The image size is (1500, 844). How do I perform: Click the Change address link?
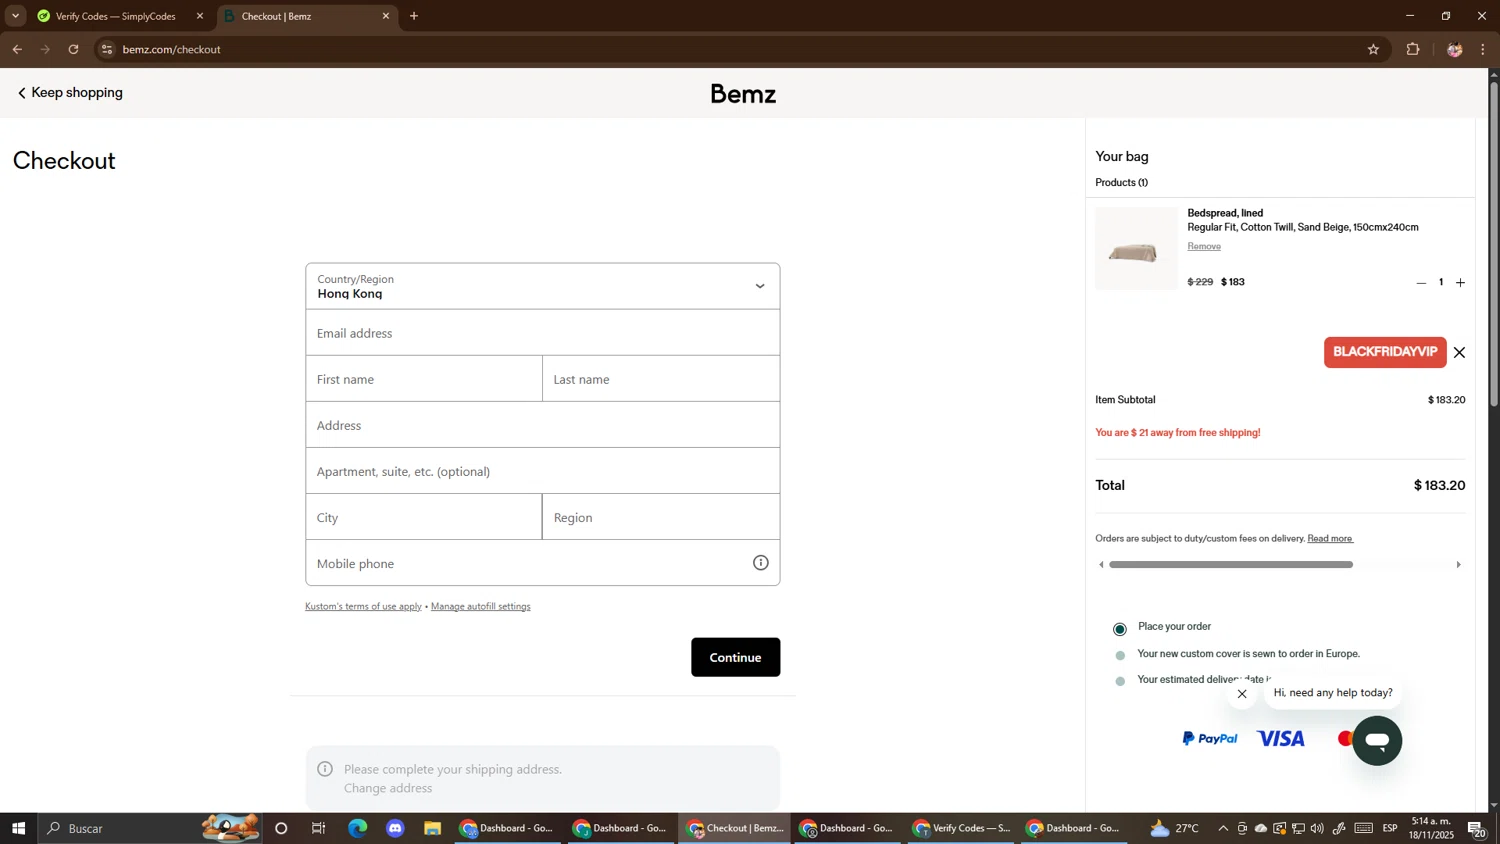pos(388,788)
